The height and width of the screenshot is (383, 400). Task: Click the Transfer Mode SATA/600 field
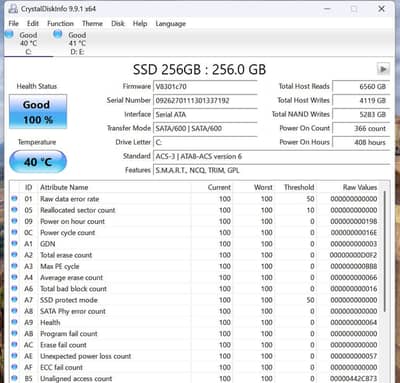205,128
